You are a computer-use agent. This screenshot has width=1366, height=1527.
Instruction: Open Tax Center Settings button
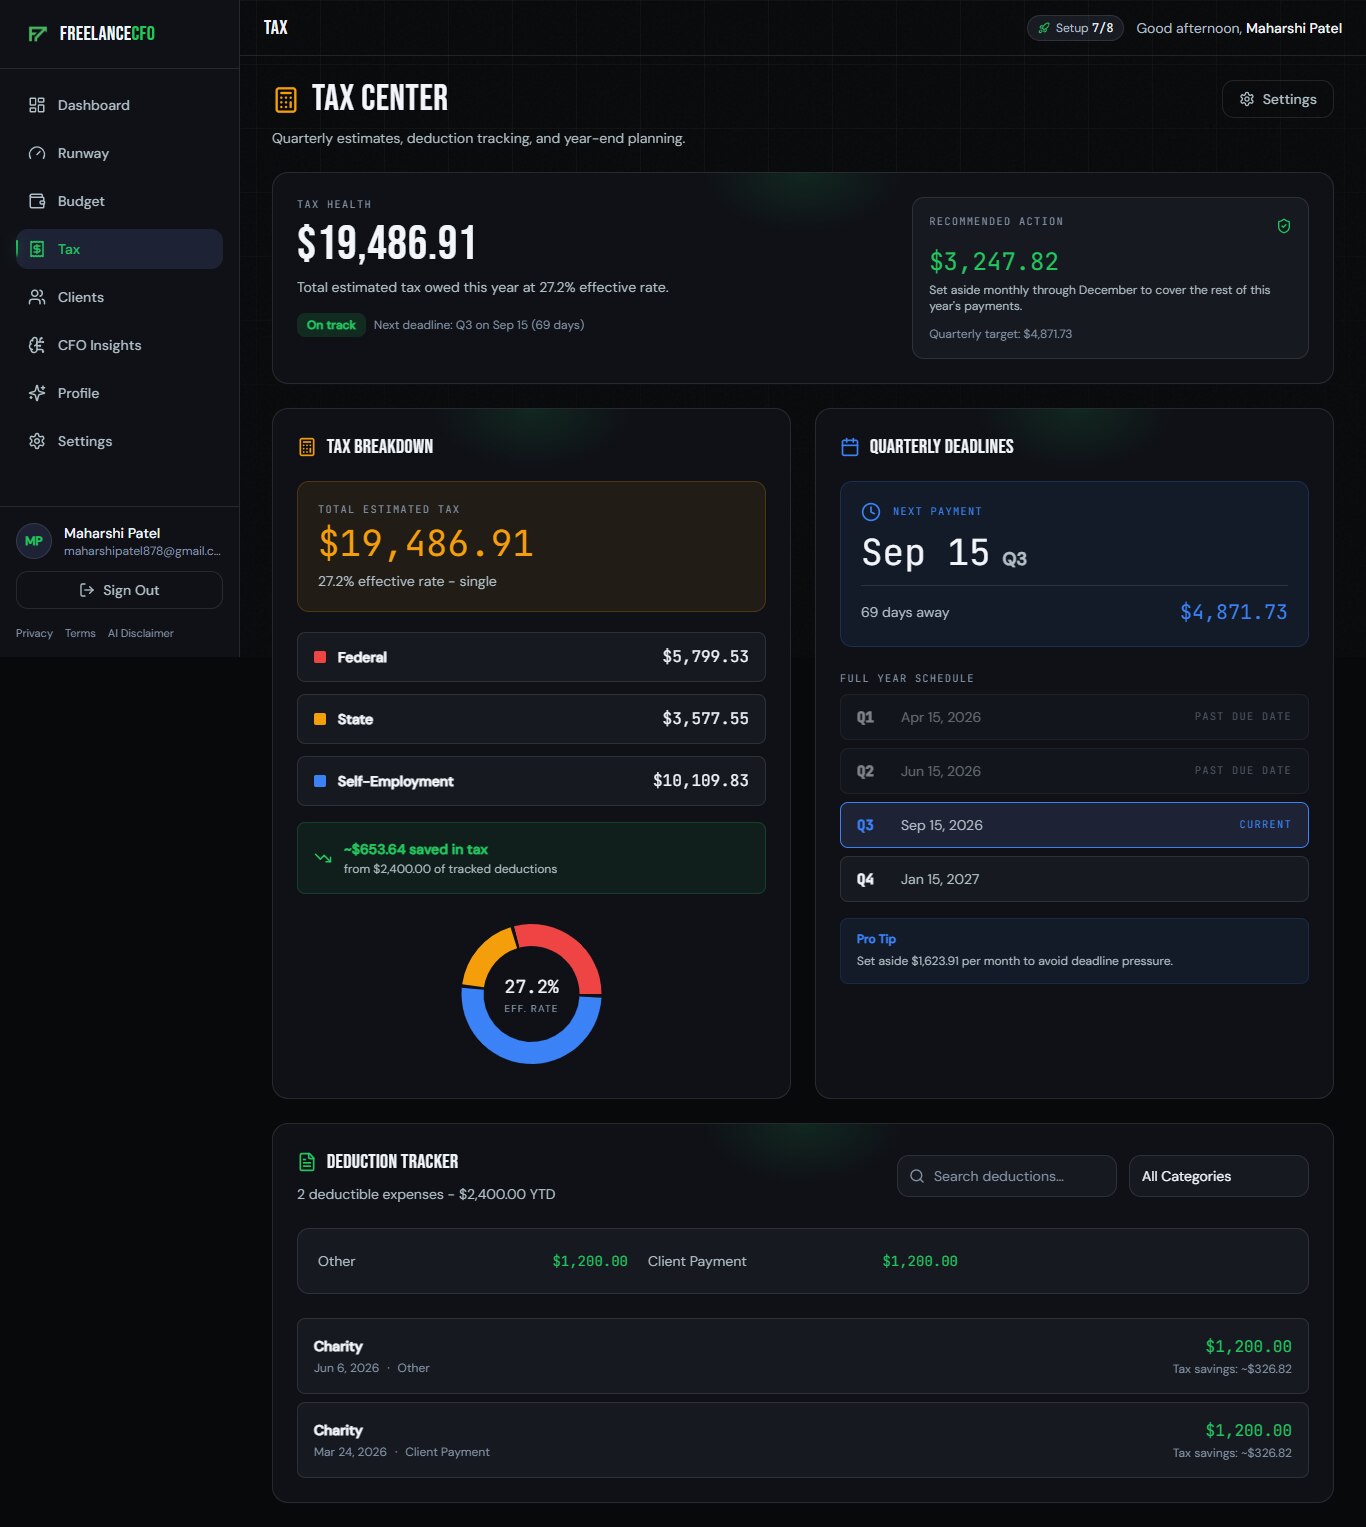coord(1277,99)
